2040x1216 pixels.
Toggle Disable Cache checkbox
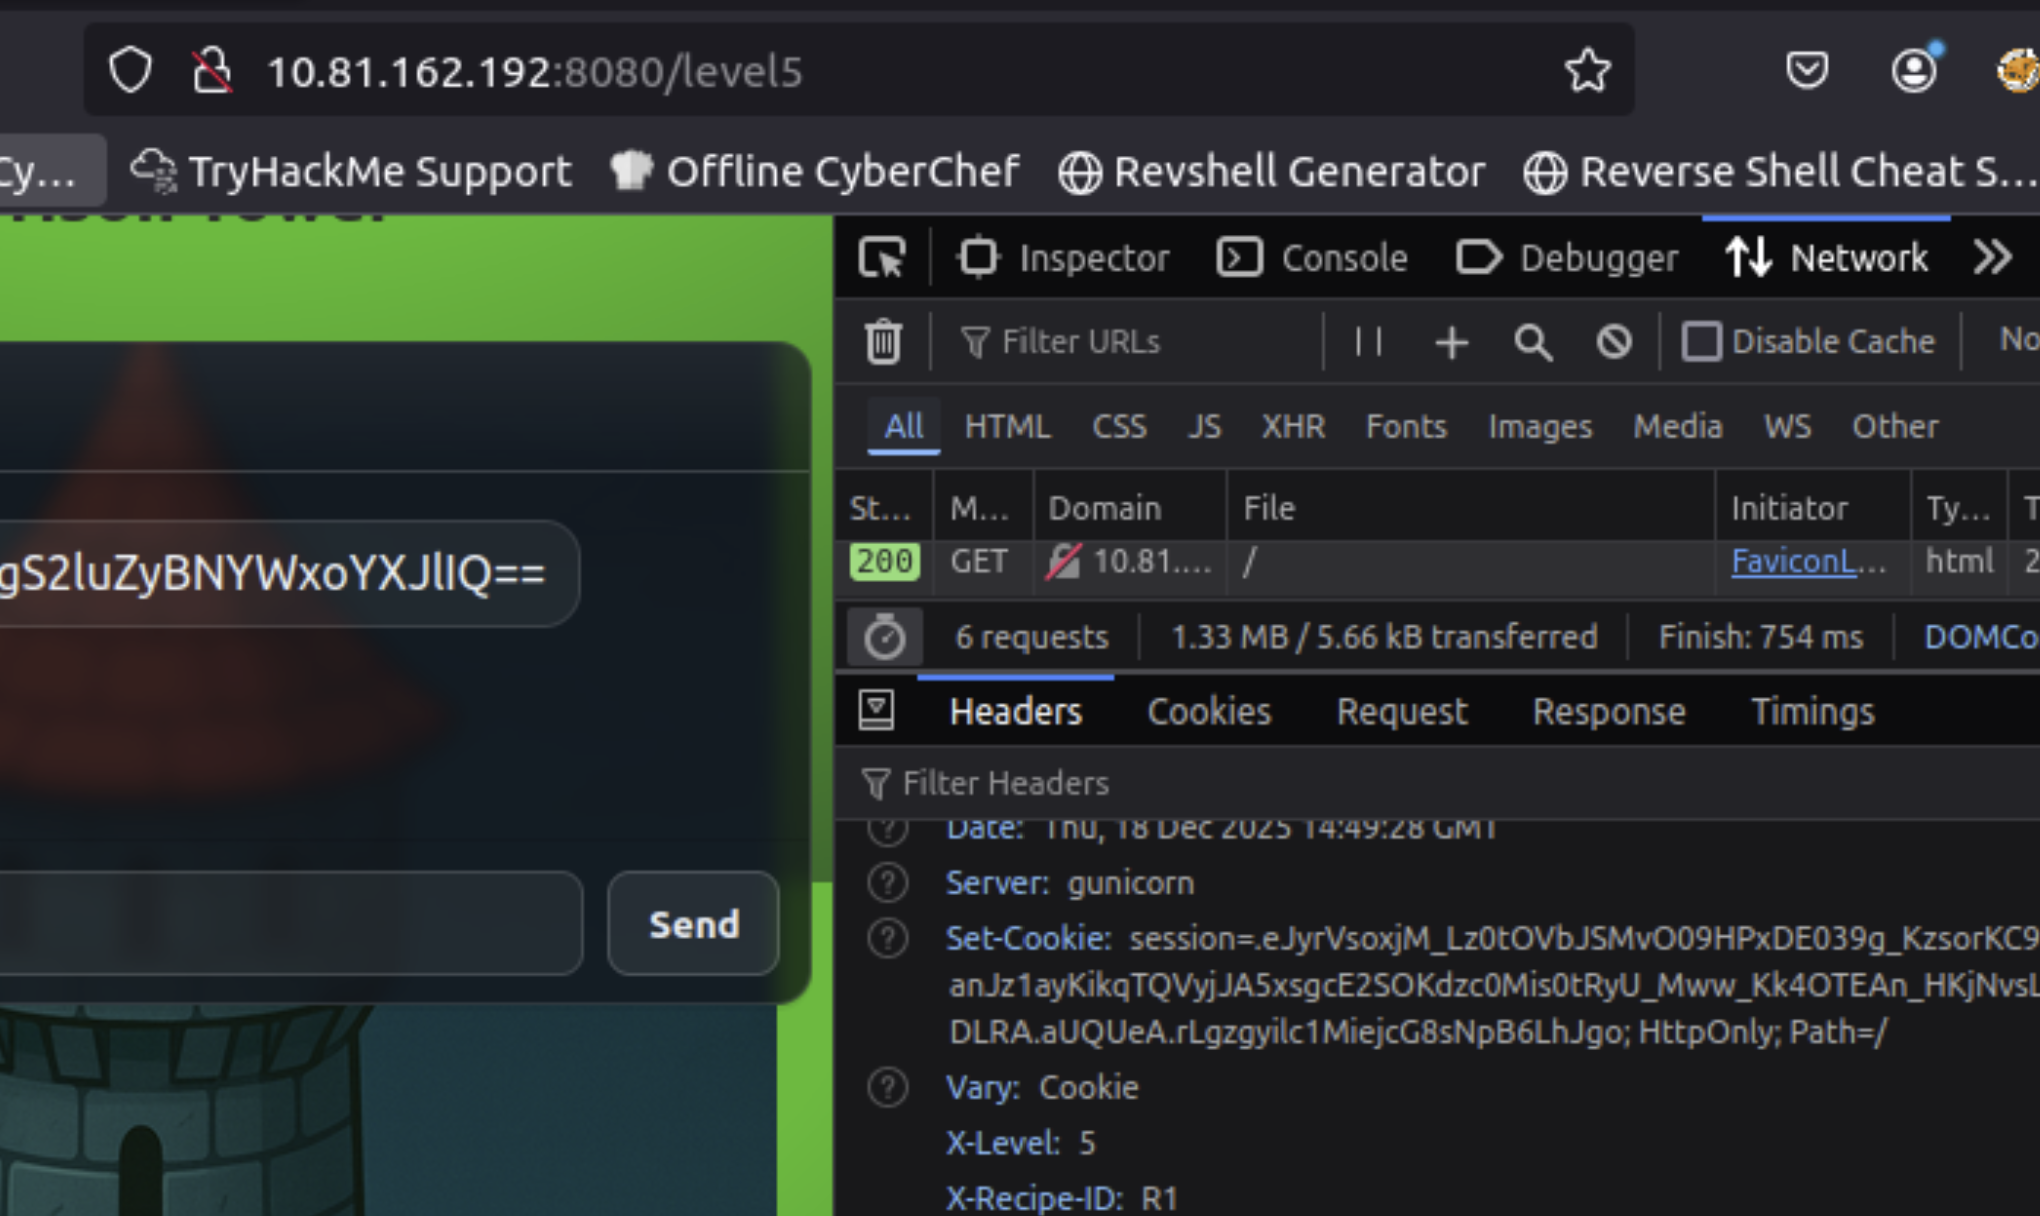[x=1701, y=342]
